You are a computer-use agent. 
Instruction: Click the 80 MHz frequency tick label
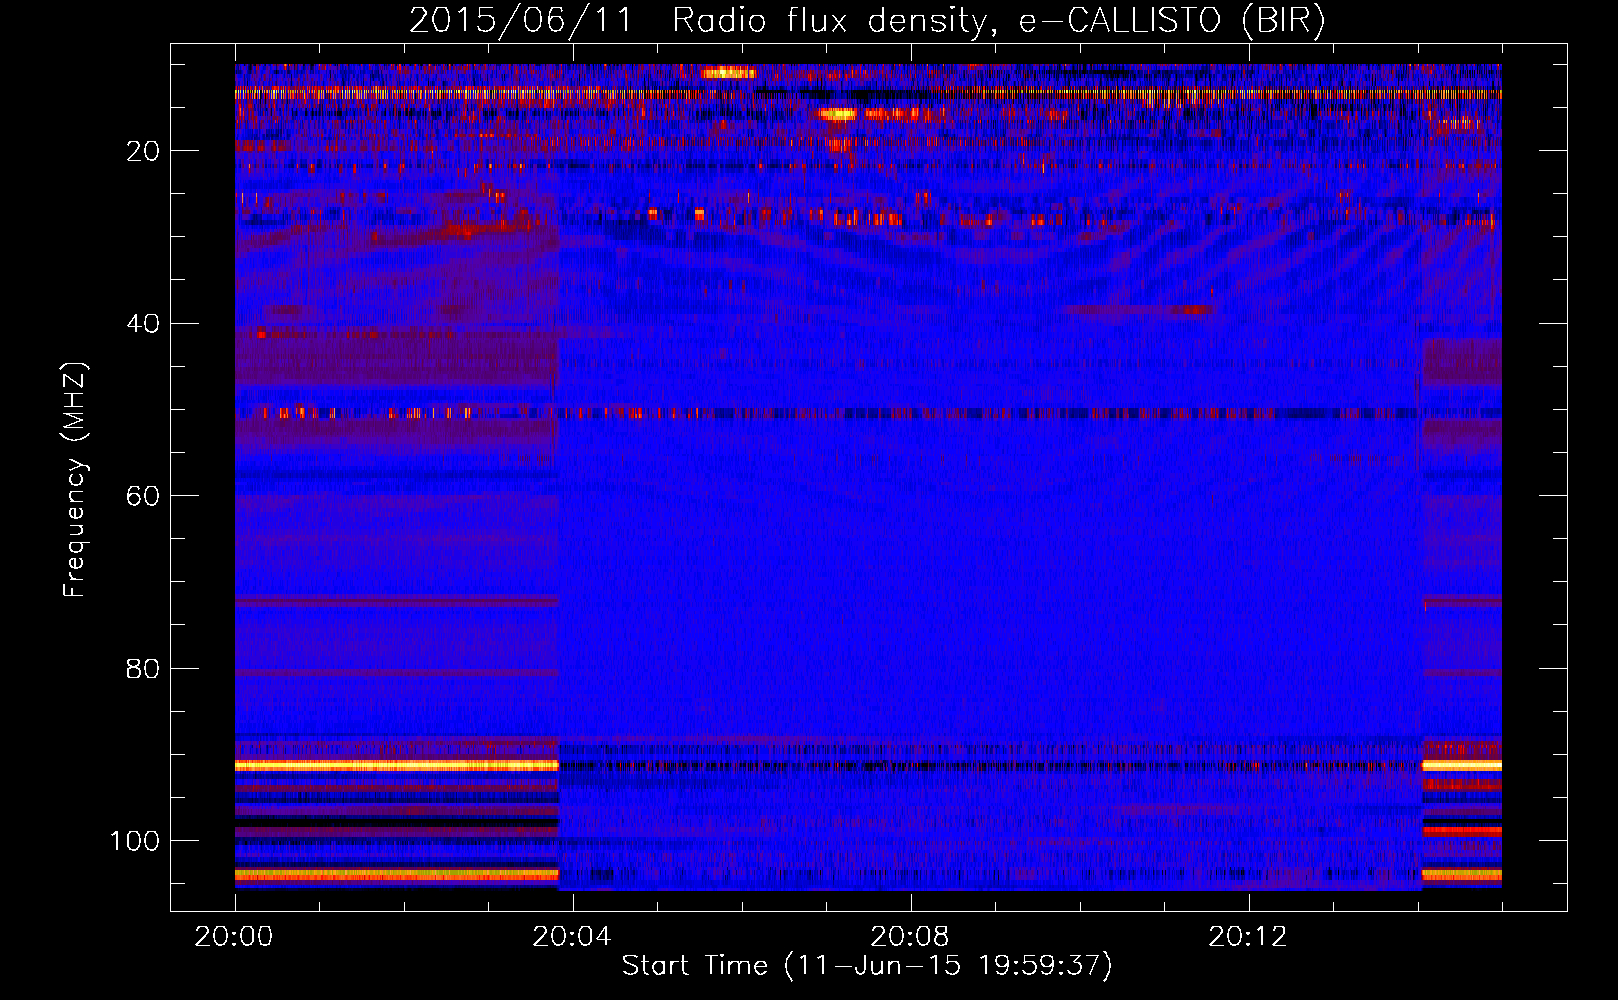[x=143, y=669]
